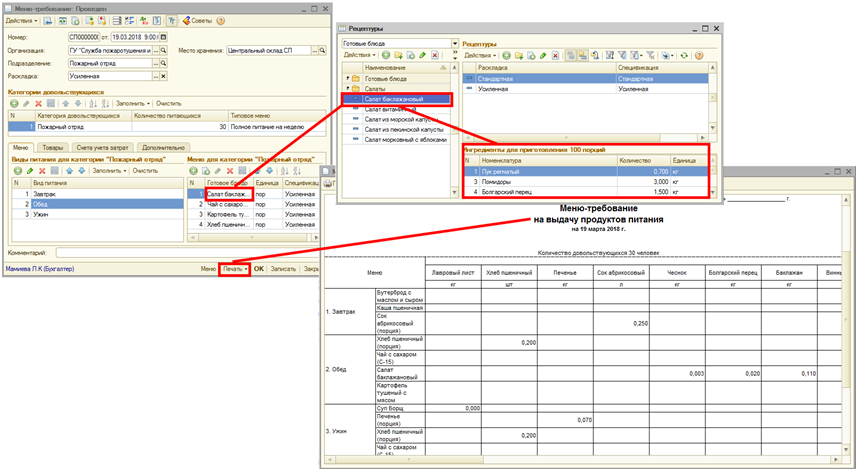Click the help question mark in Меню-требование toolbar
858x471 pixels.
(x=221, y=20)
